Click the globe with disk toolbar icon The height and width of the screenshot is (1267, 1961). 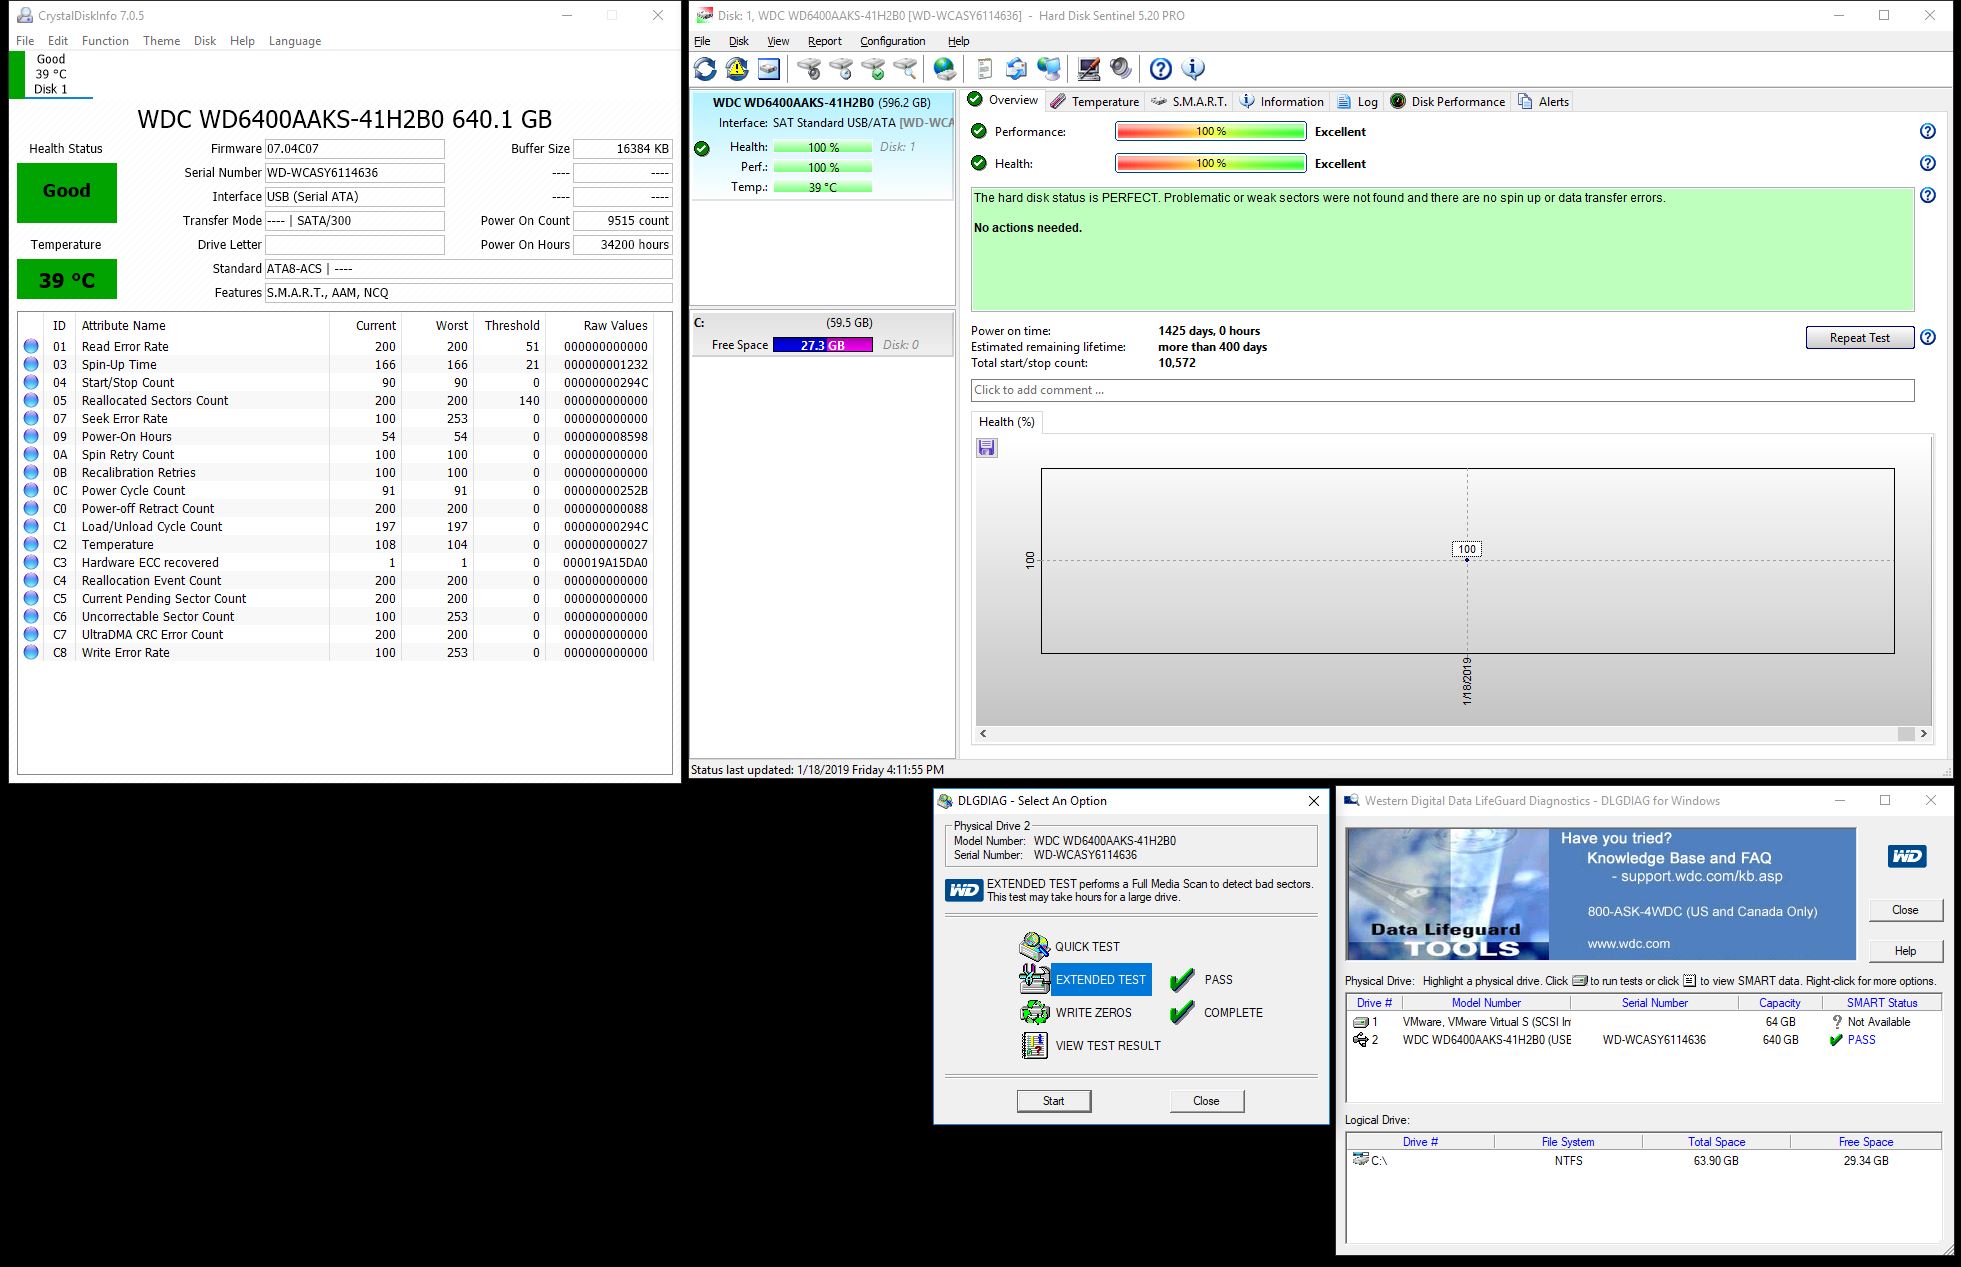point(944,69)
